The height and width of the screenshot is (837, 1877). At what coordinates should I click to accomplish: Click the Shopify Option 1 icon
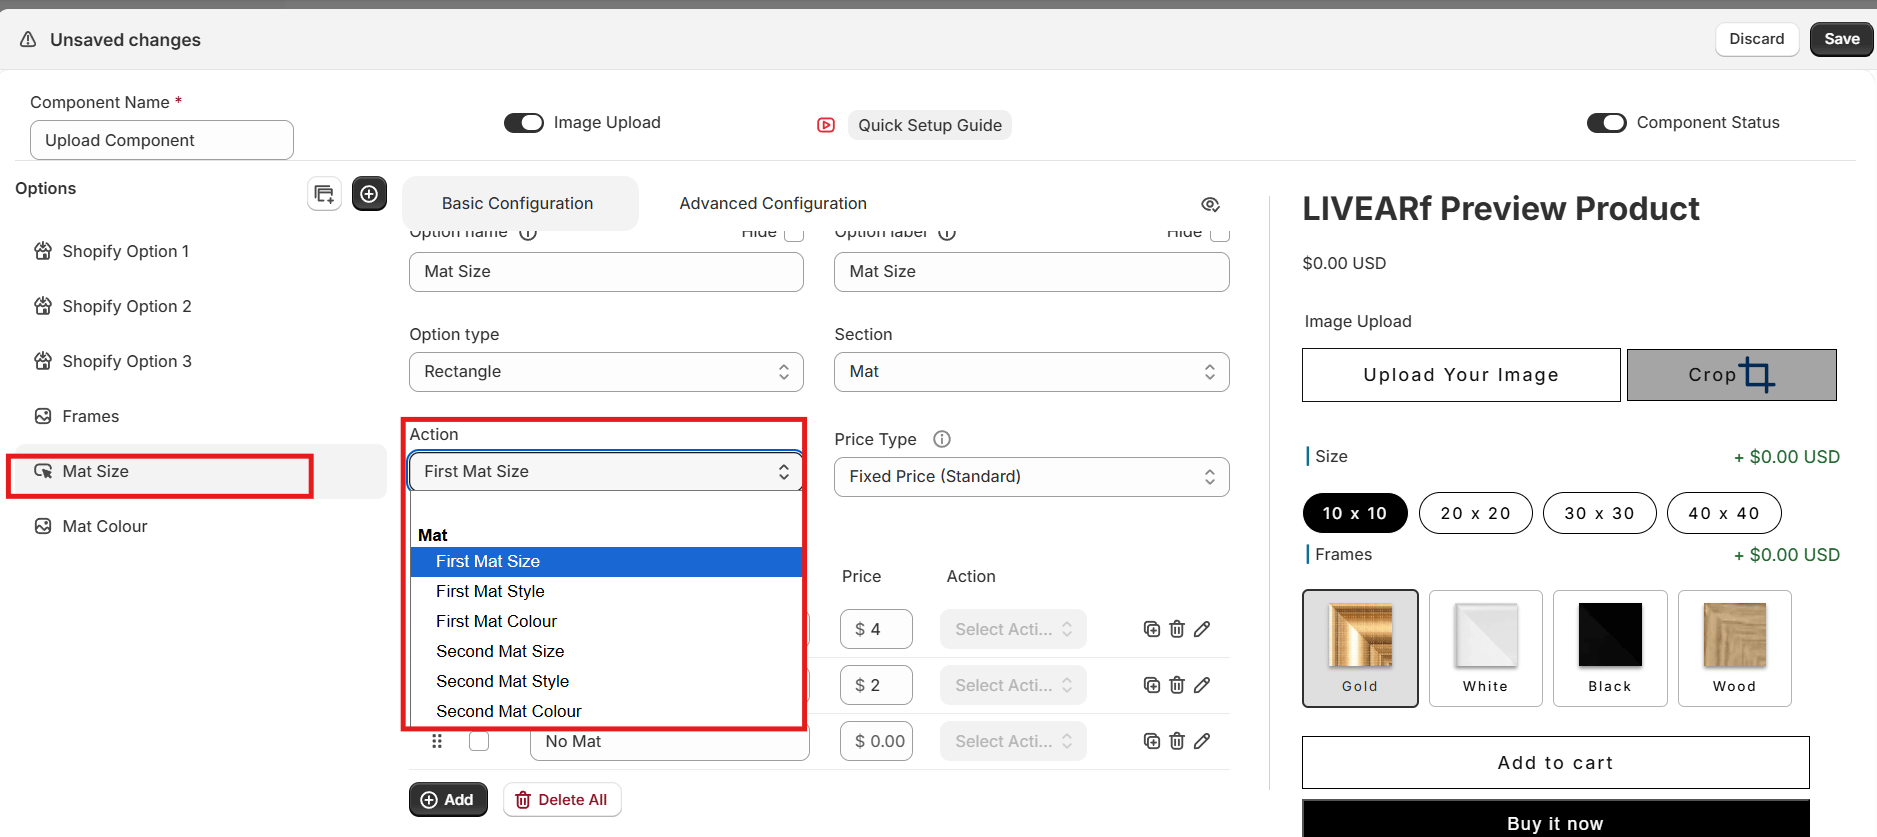(43, 251)
